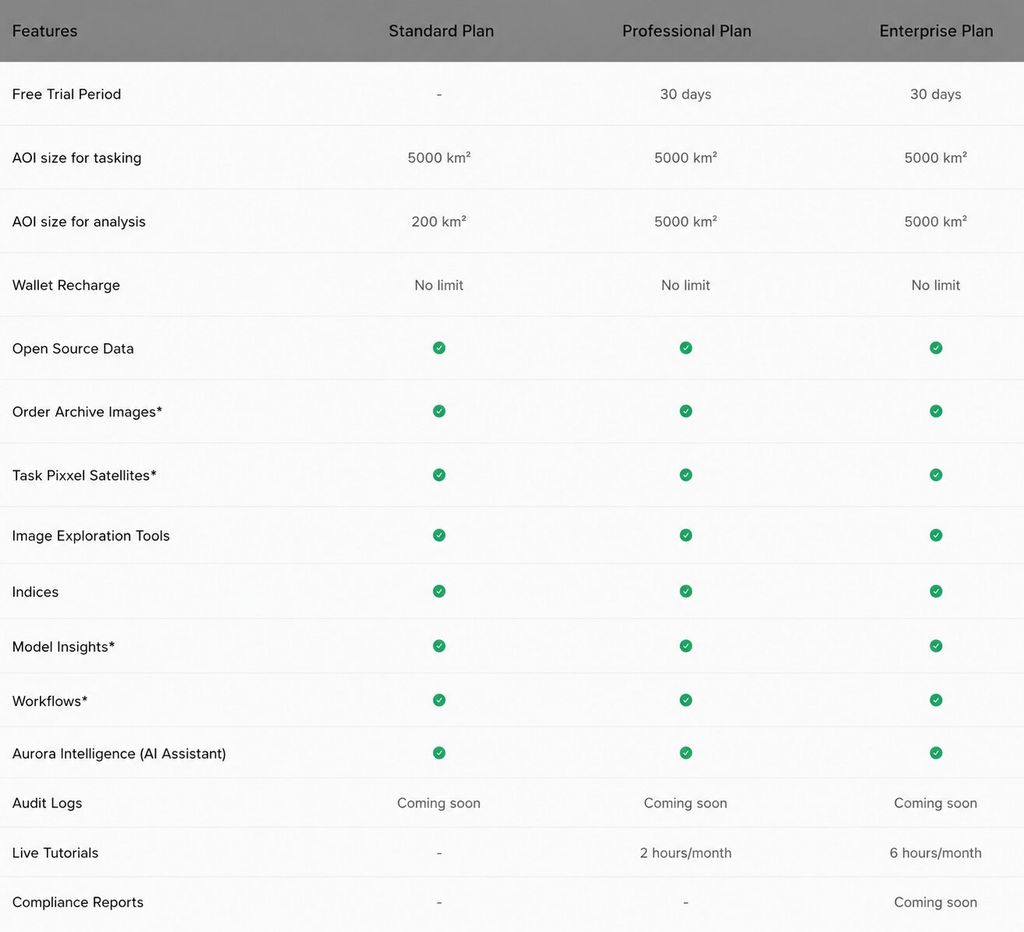Screen dimensions: 1024x932
Task: Click Professional Plan's 5000 km² analysis value
Action: (x=686, y=221)
